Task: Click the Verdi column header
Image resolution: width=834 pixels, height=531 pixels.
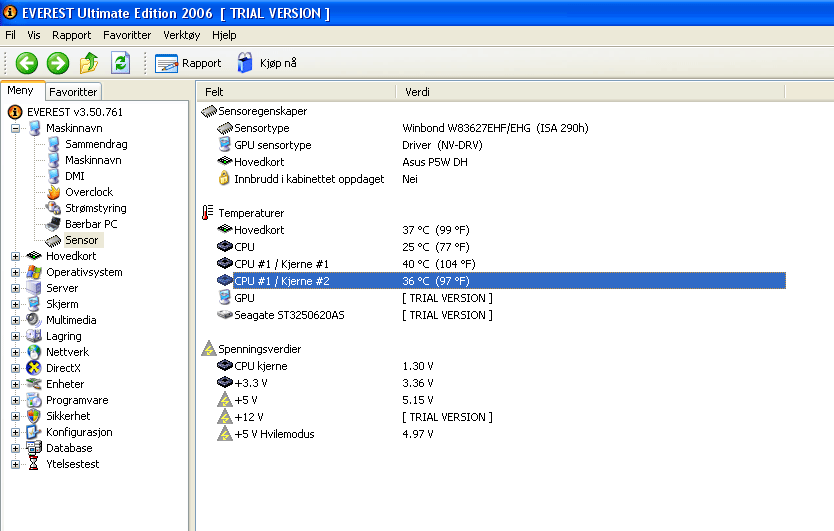Action: [590, 92]
